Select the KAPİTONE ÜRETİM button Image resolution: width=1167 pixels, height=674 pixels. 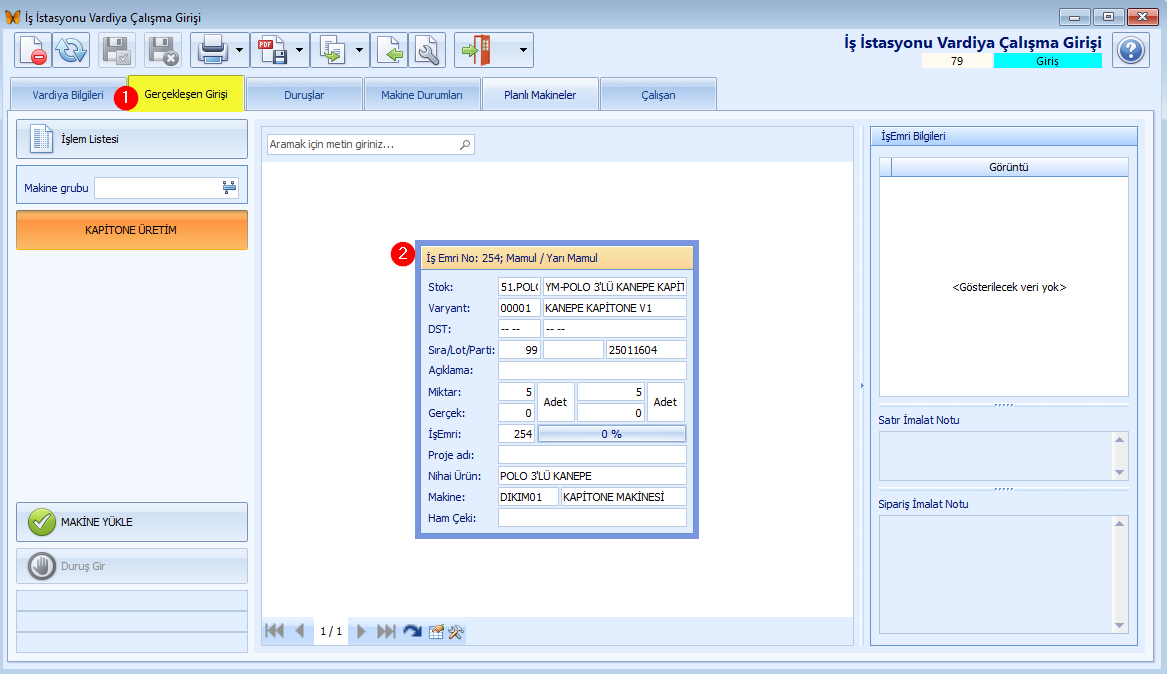point(132,230)
